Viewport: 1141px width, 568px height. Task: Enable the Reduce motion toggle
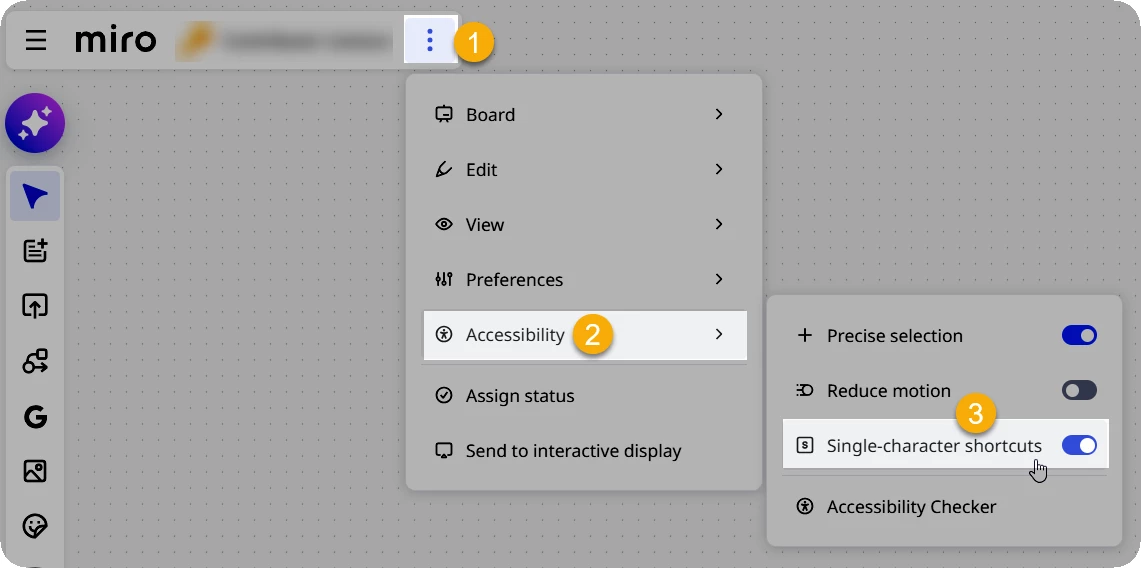click(1079, 391)
